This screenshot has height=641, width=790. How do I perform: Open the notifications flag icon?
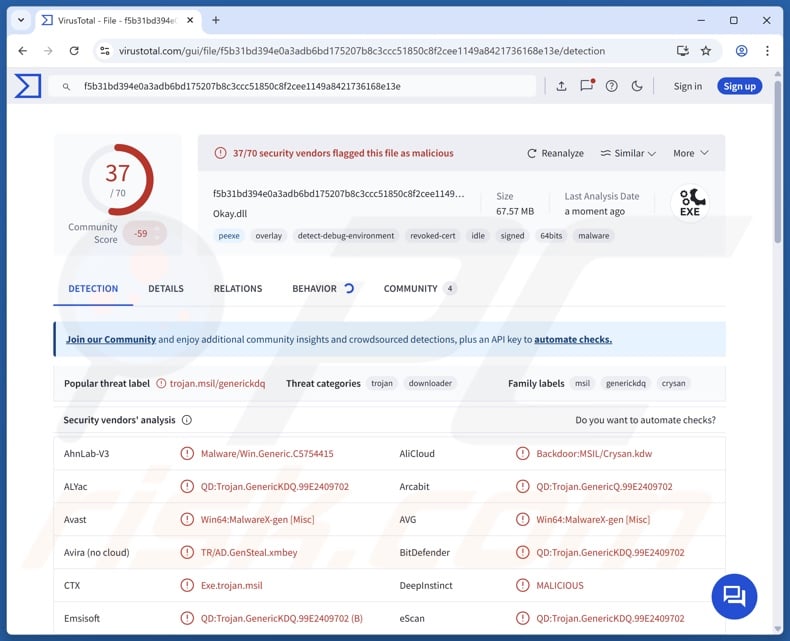pos(586,86)
